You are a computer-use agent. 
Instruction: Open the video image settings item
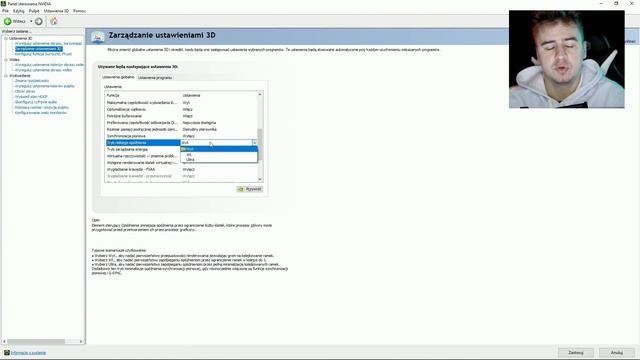pos(43,70)
